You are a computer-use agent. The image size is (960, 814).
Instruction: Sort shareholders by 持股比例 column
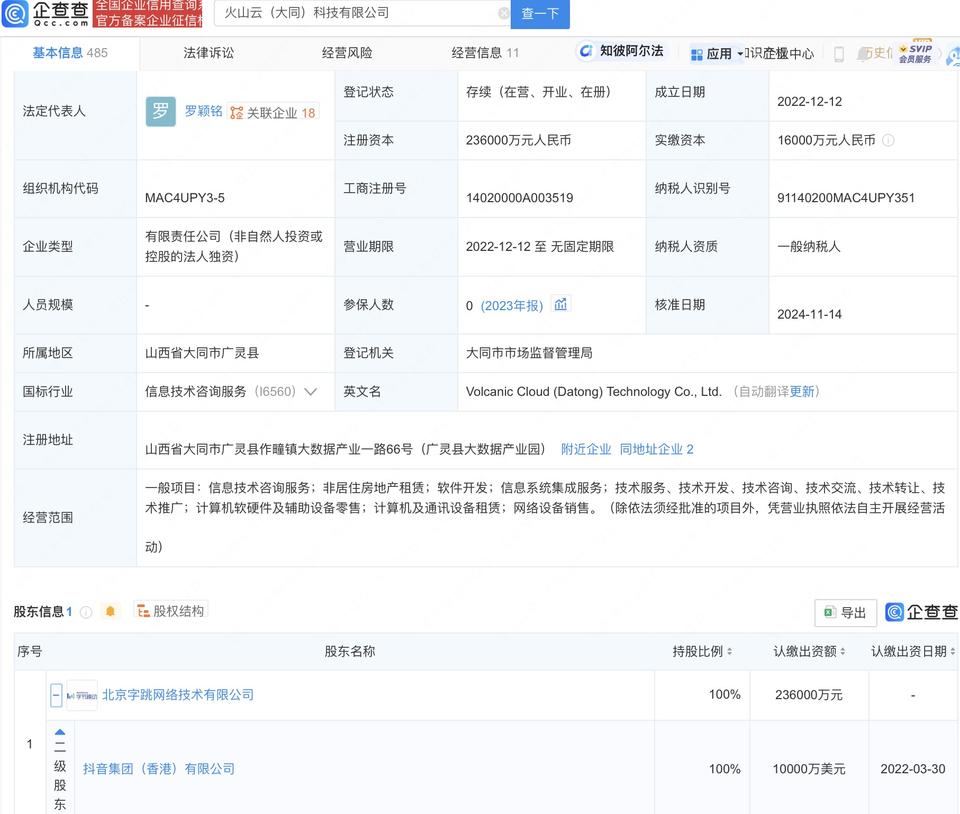(x=702, y=652)
